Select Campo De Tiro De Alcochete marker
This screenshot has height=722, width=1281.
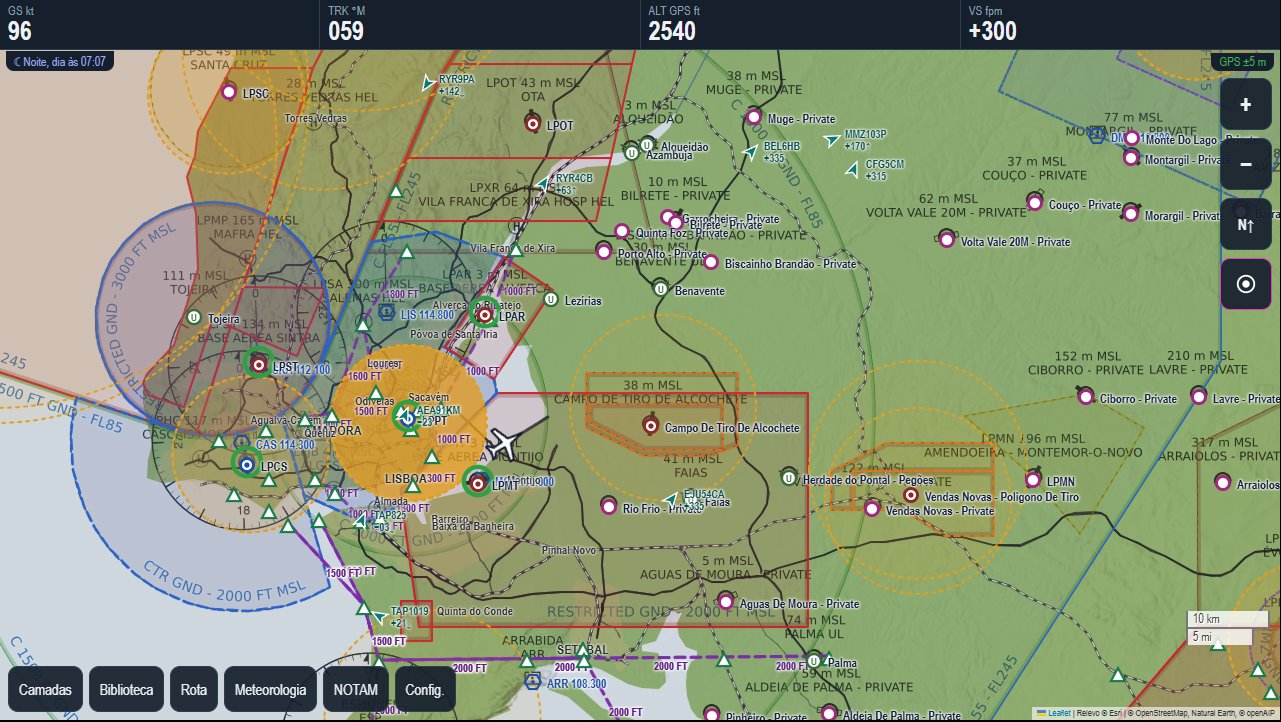tap(650, 426)
